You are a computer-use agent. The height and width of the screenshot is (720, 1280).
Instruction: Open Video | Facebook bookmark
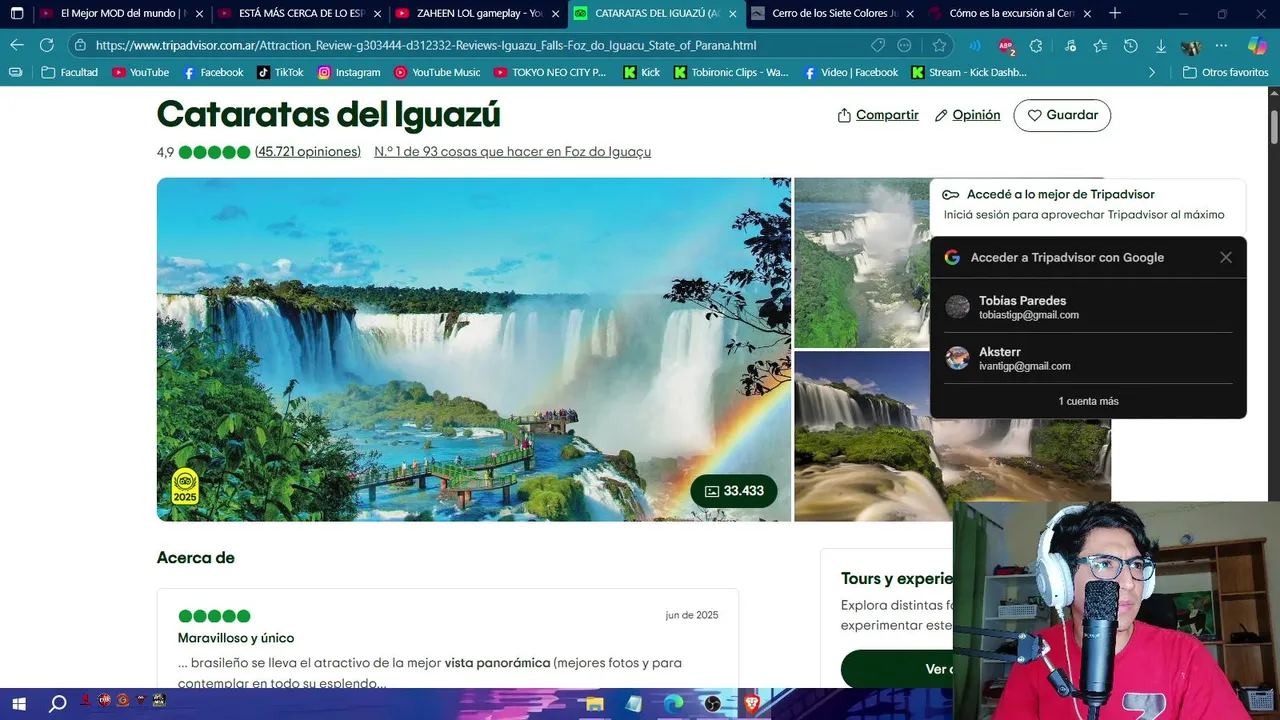pos(850,72)
